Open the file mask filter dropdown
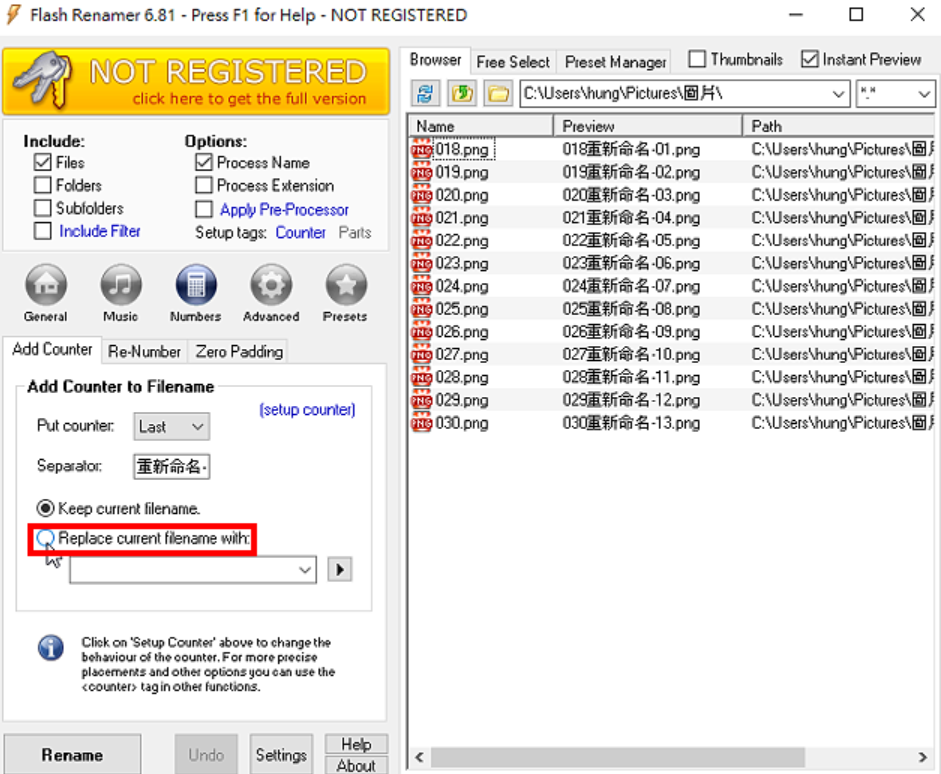Image resolution: width=941 pixels, height=774 pixels. (924, 94)
